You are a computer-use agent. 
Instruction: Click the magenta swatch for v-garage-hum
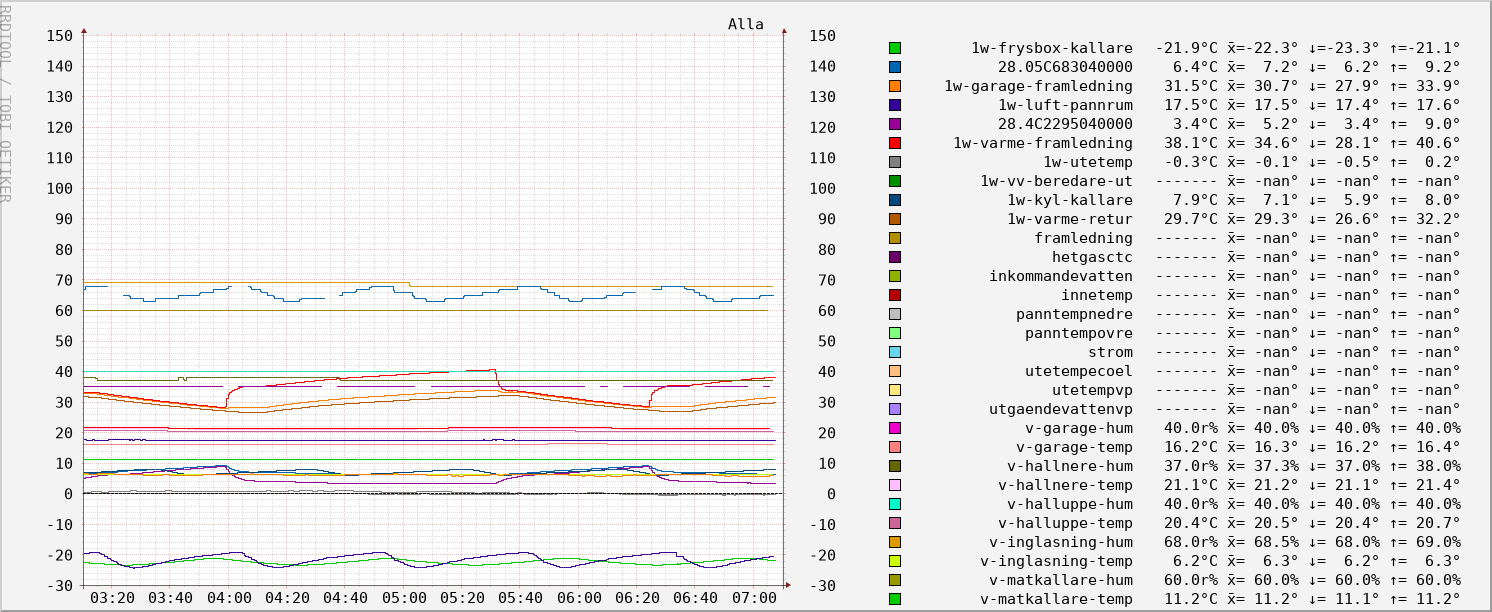[895, 428]
